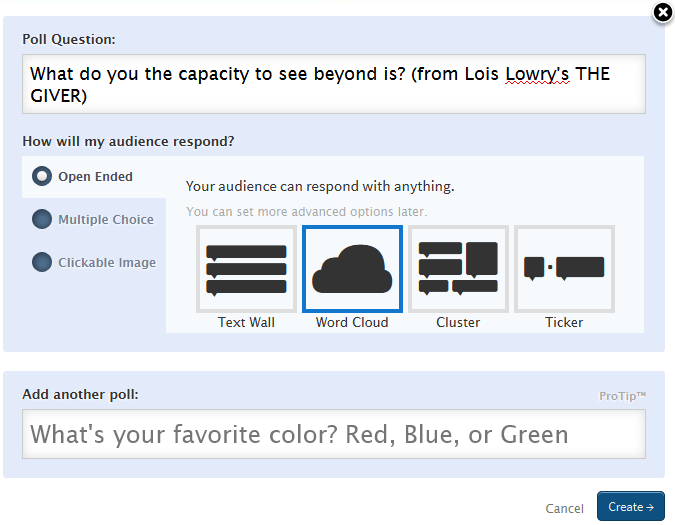This screenshot has width=675, height=525.
Task: Open the ProTip link
Action: coord(622,396)
